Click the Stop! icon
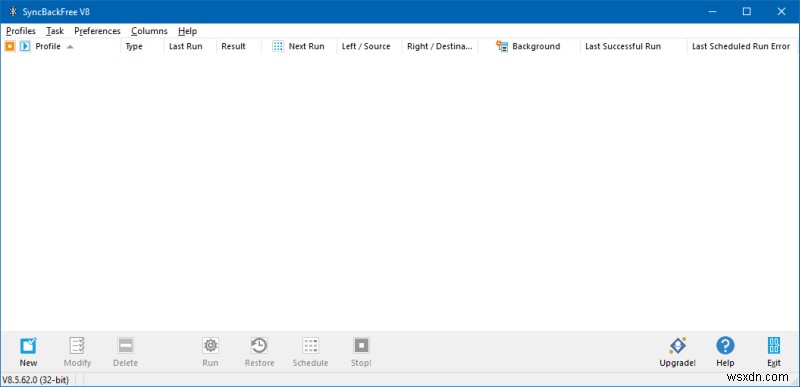This screenshot has width=800, height=387. coord(361,346)
